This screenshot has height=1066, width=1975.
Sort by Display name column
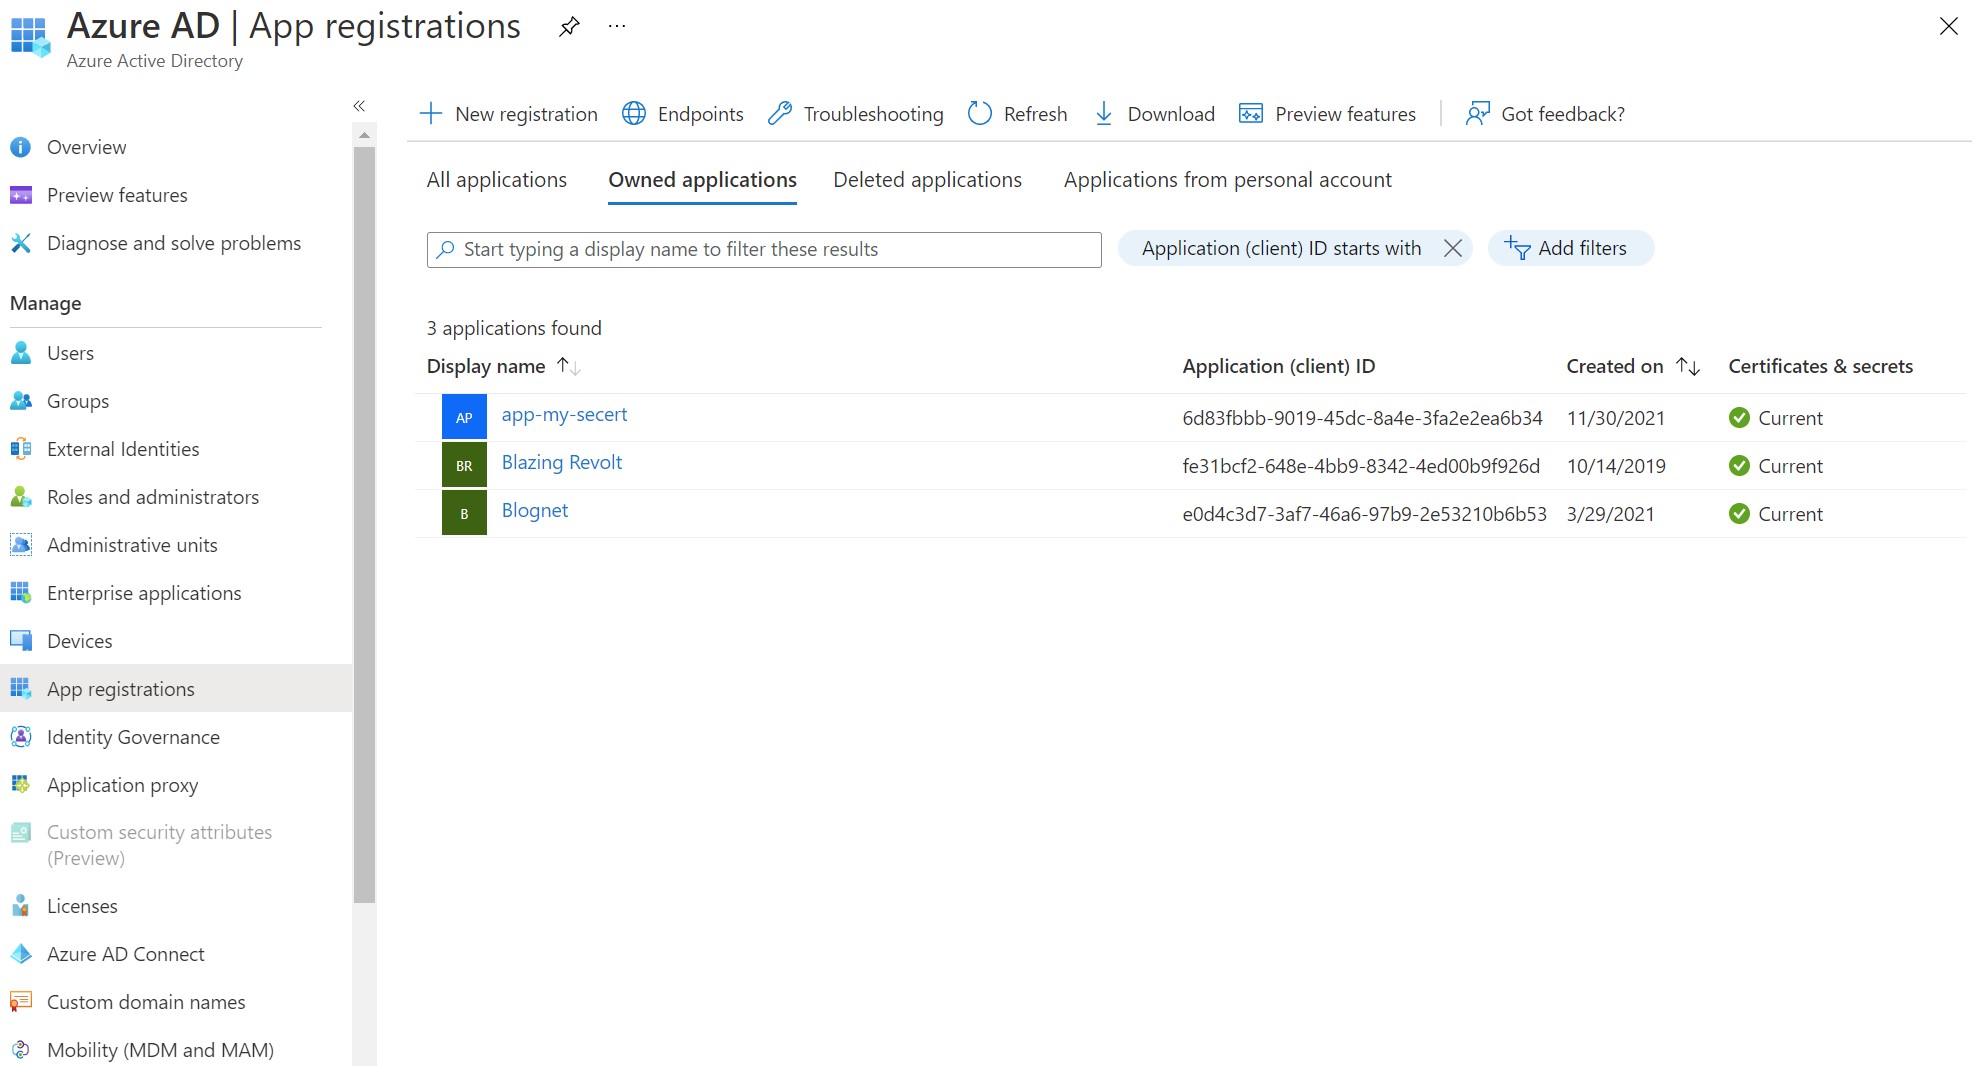(504, 366)
